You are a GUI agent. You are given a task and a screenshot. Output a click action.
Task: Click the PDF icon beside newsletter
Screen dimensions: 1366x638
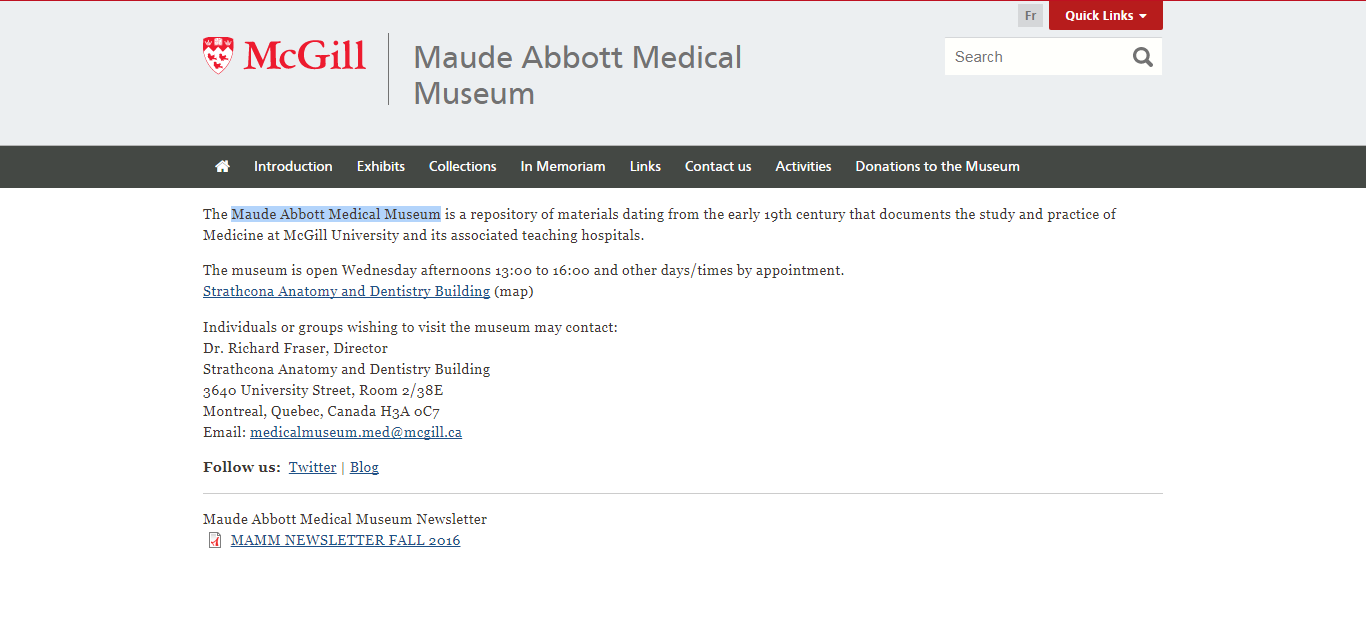[215, 540]
